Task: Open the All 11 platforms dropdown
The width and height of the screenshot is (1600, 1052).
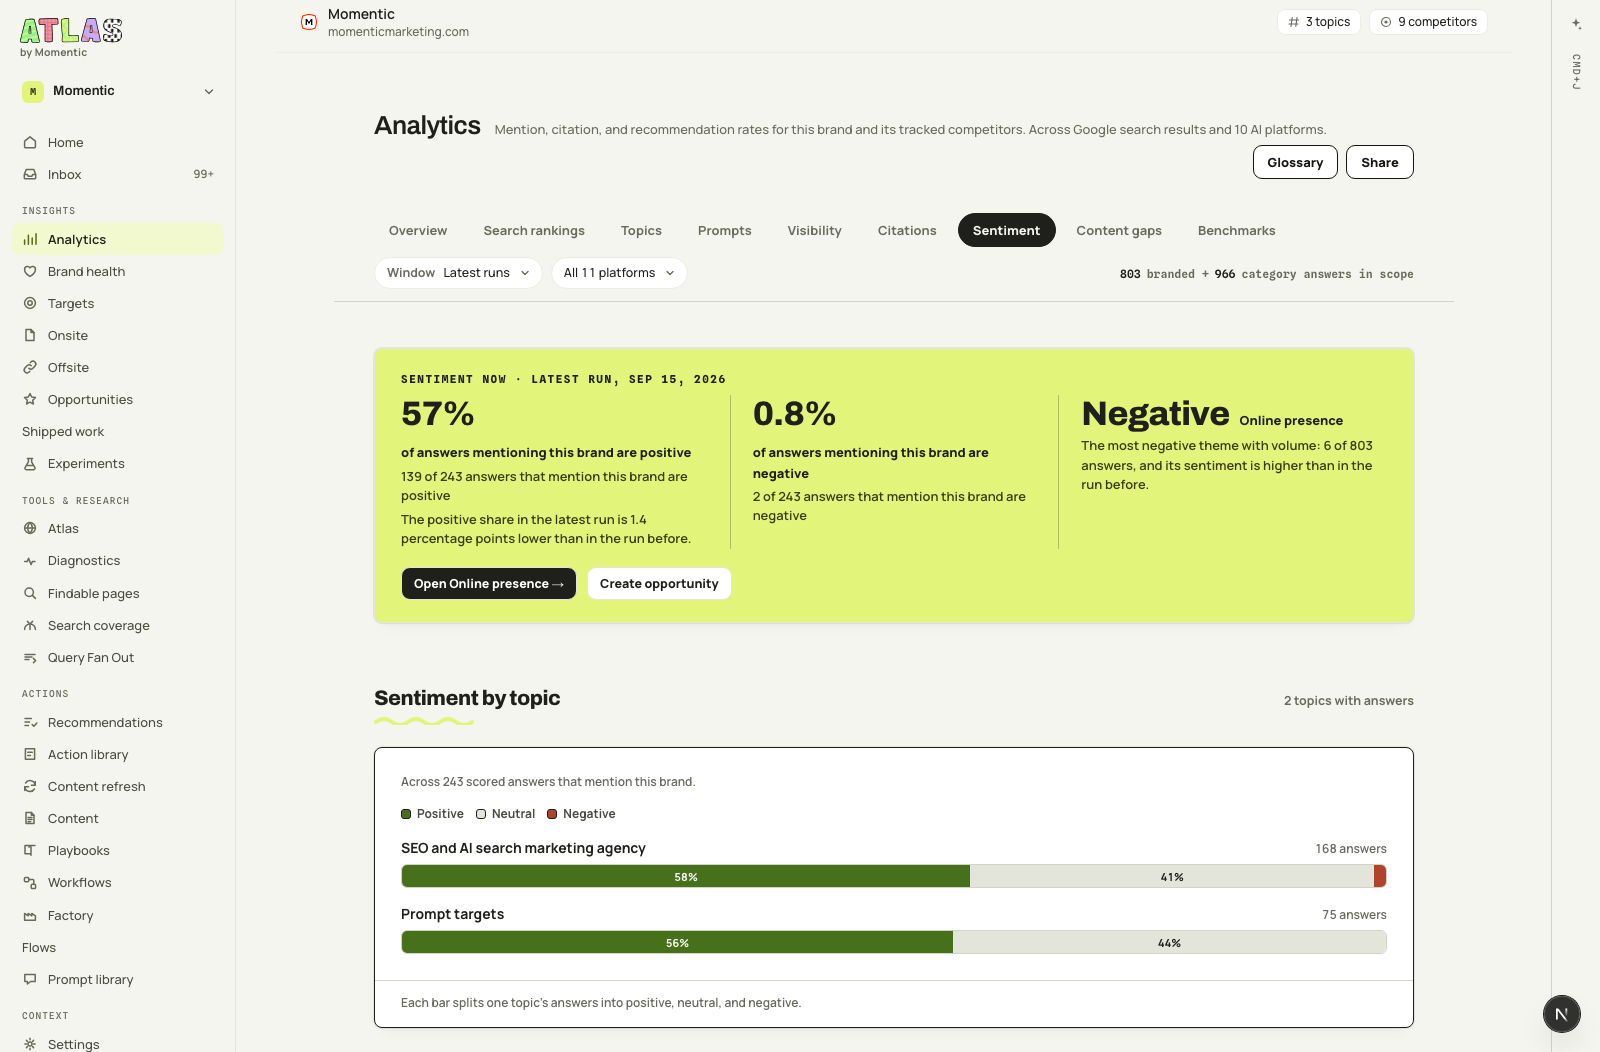Action: tap(619, 273)
